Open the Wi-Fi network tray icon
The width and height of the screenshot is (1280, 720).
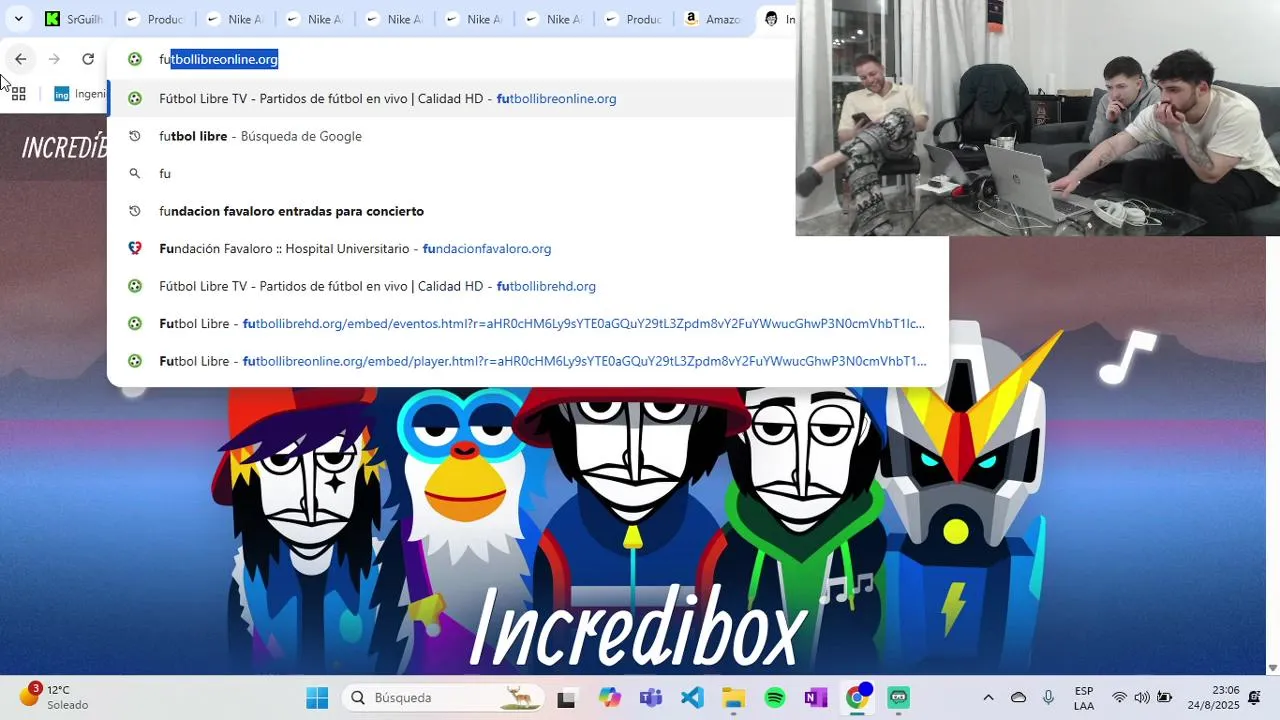[x=1120, y=698]
